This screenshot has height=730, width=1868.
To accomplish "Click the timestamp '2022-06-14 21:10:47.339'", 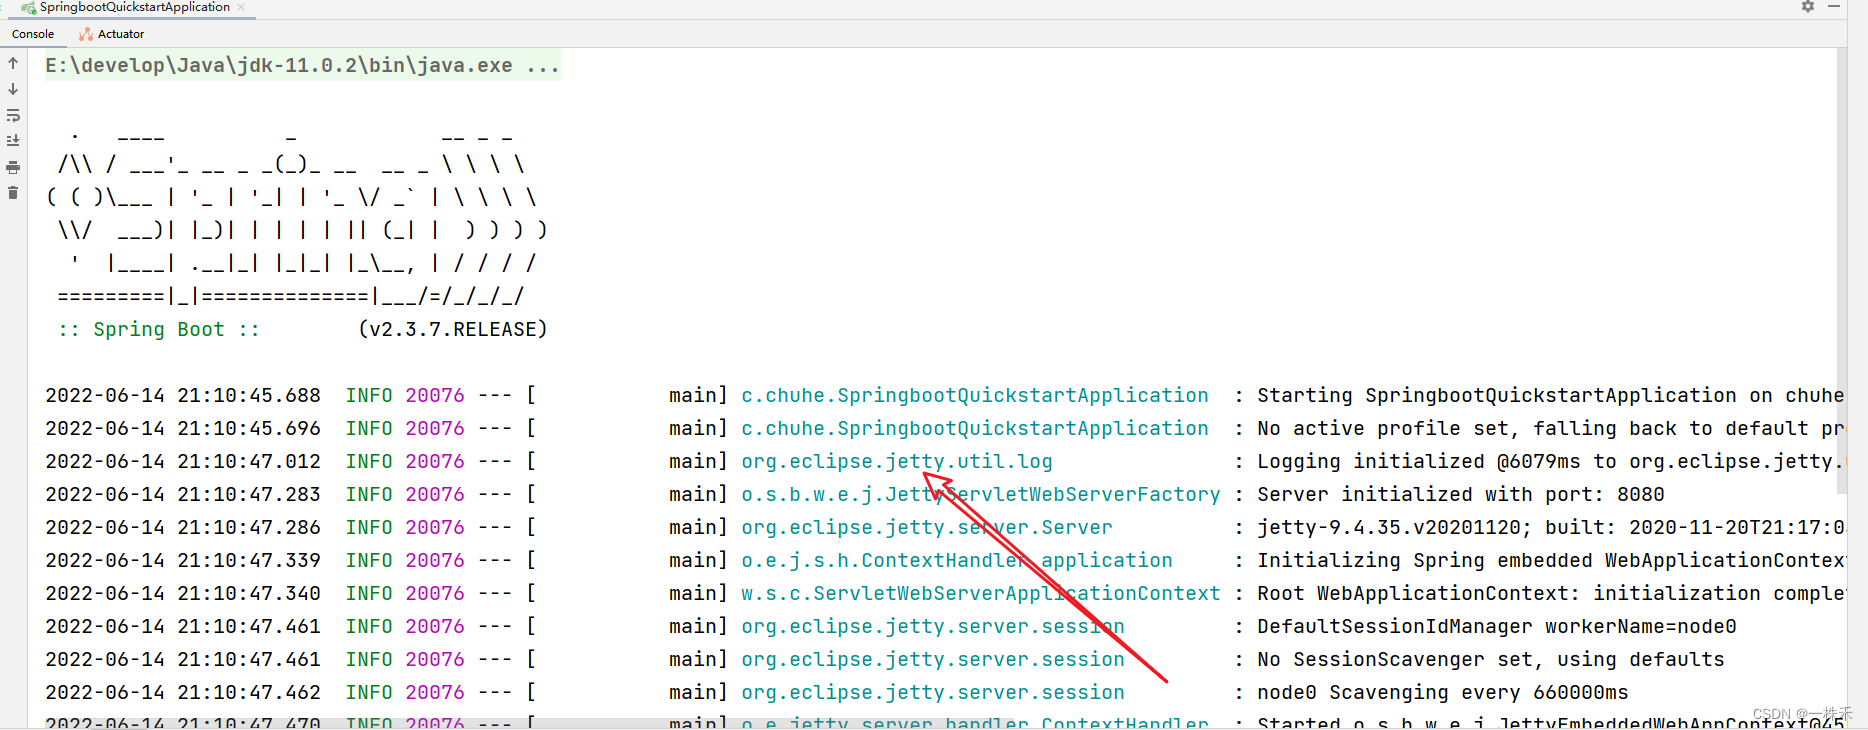I will click(183, 560).
